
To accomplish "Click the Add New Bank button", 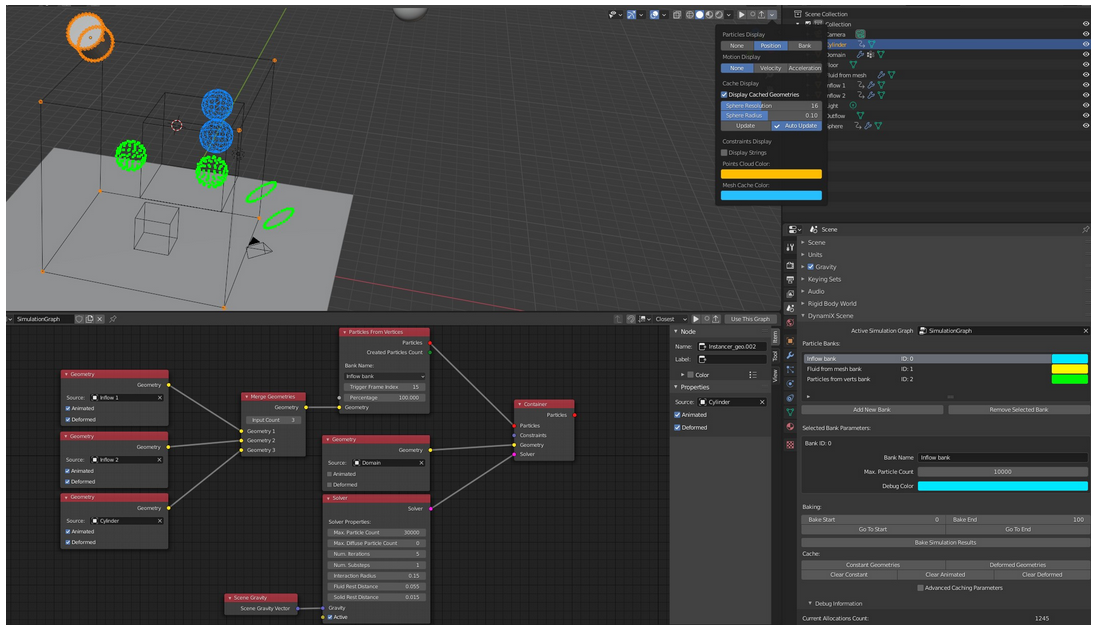I will [x=872, y=410].
